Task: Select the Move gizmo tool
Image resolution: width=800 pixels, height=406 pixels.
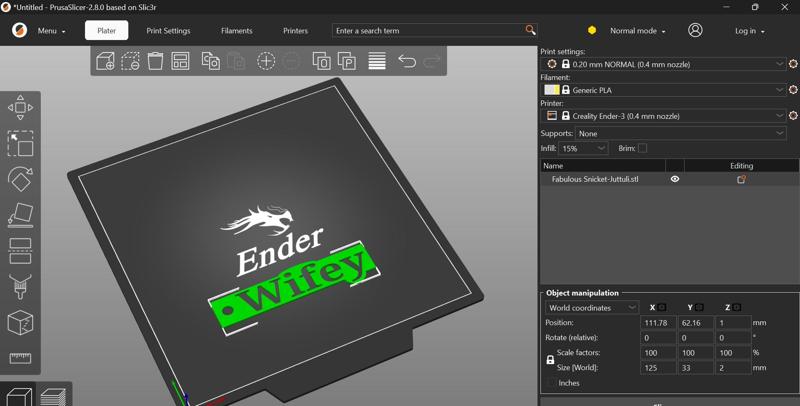Action: 20,108
